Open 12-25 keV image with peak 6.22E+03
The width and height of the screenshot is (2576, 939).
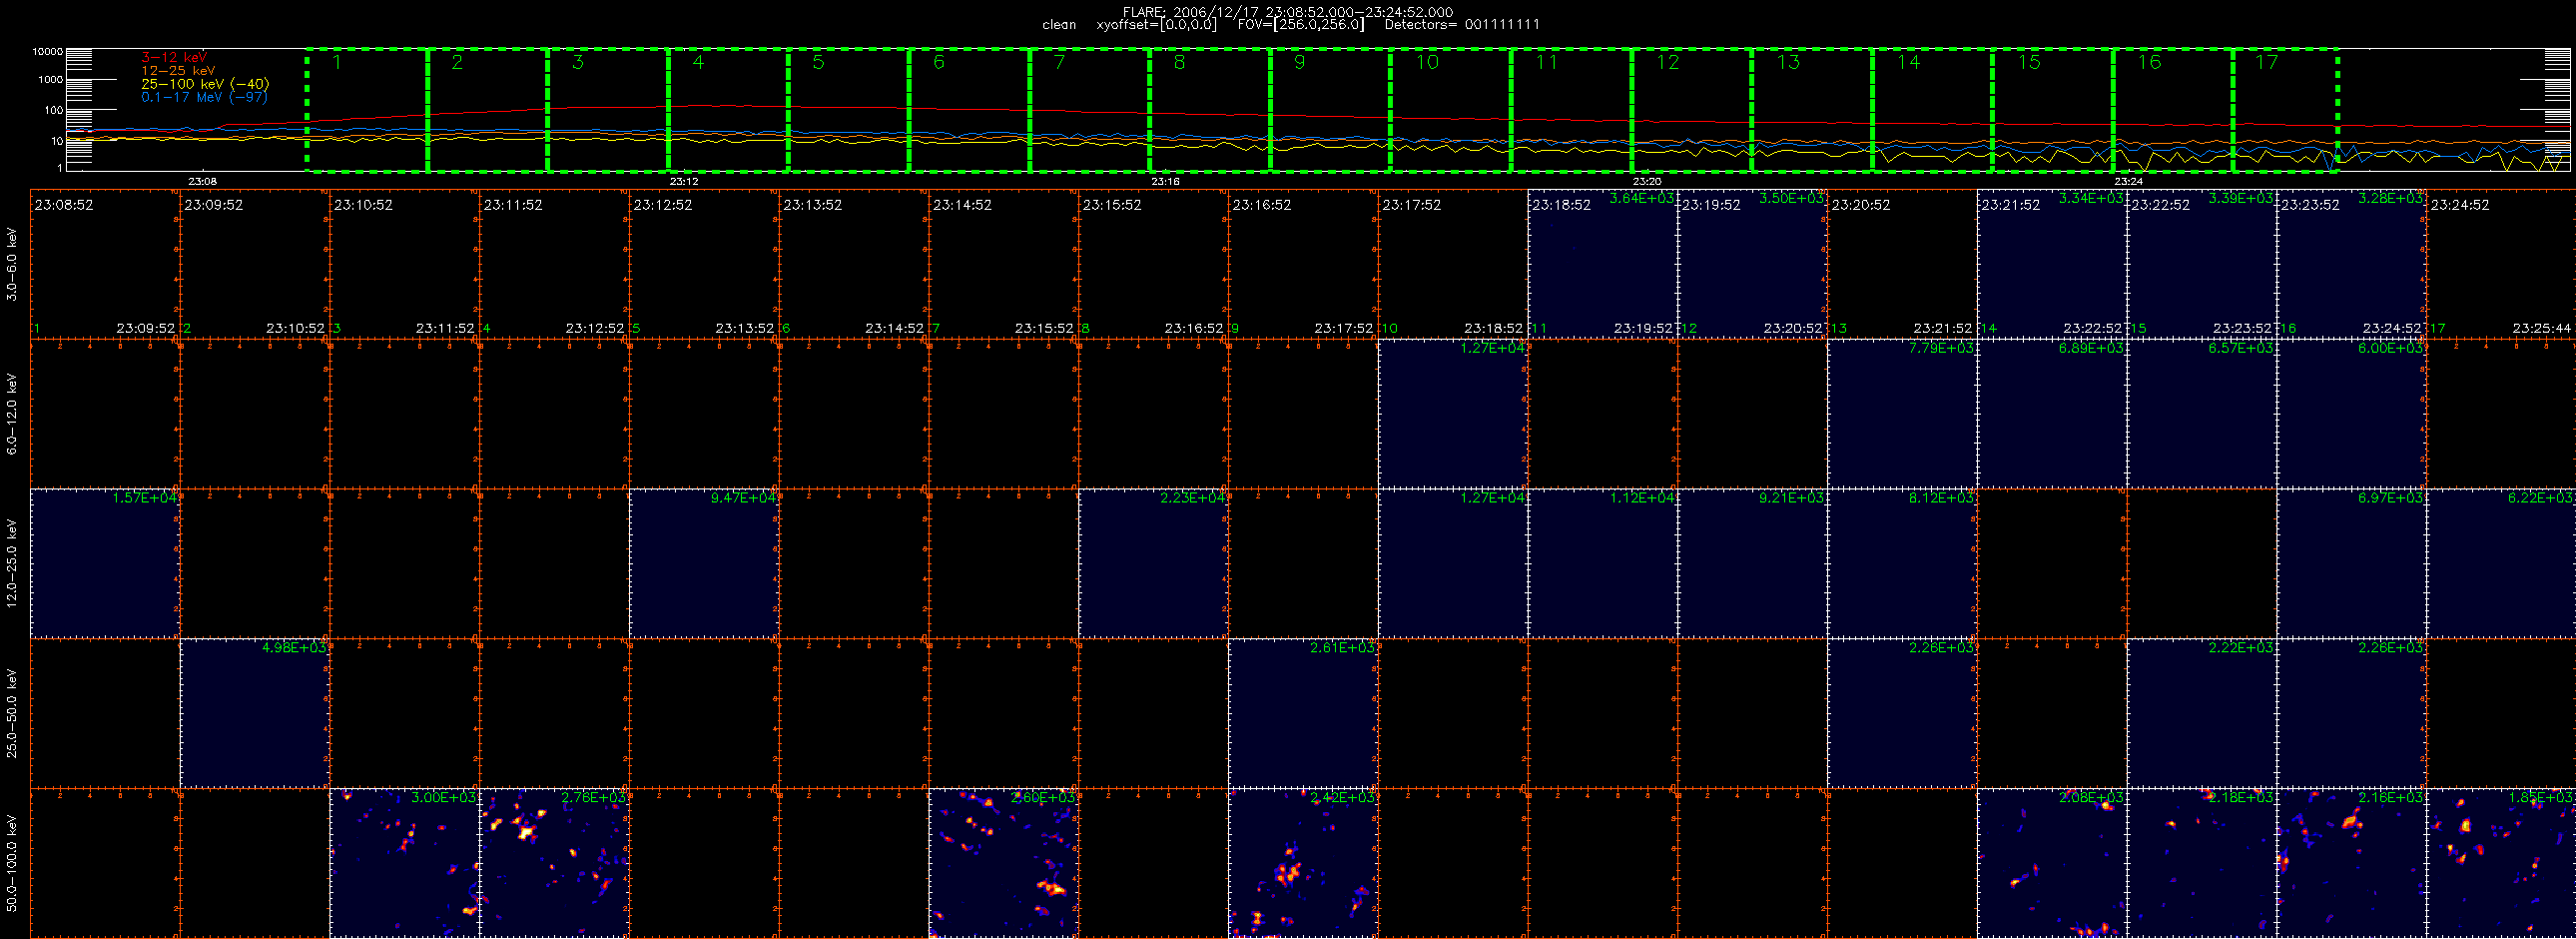pyautogui.click(x=2501, y=563)
